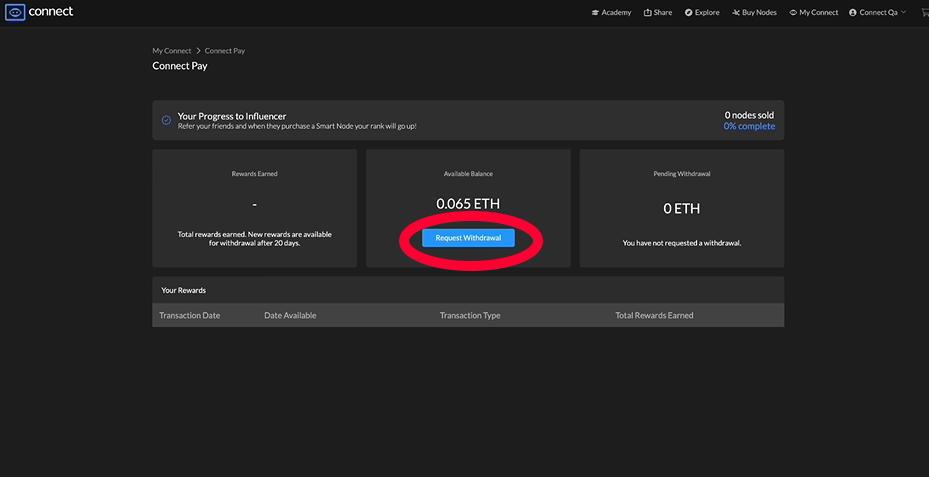Click 'You have not requested a withdrawal' text
The image size is (929, 477).
[x=682, y=243]
